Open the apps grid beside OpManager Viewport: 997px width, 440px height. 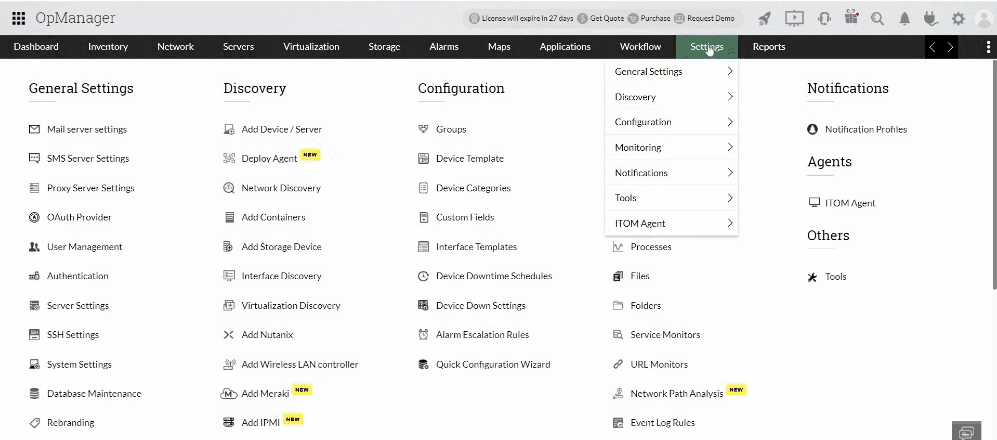16,18
